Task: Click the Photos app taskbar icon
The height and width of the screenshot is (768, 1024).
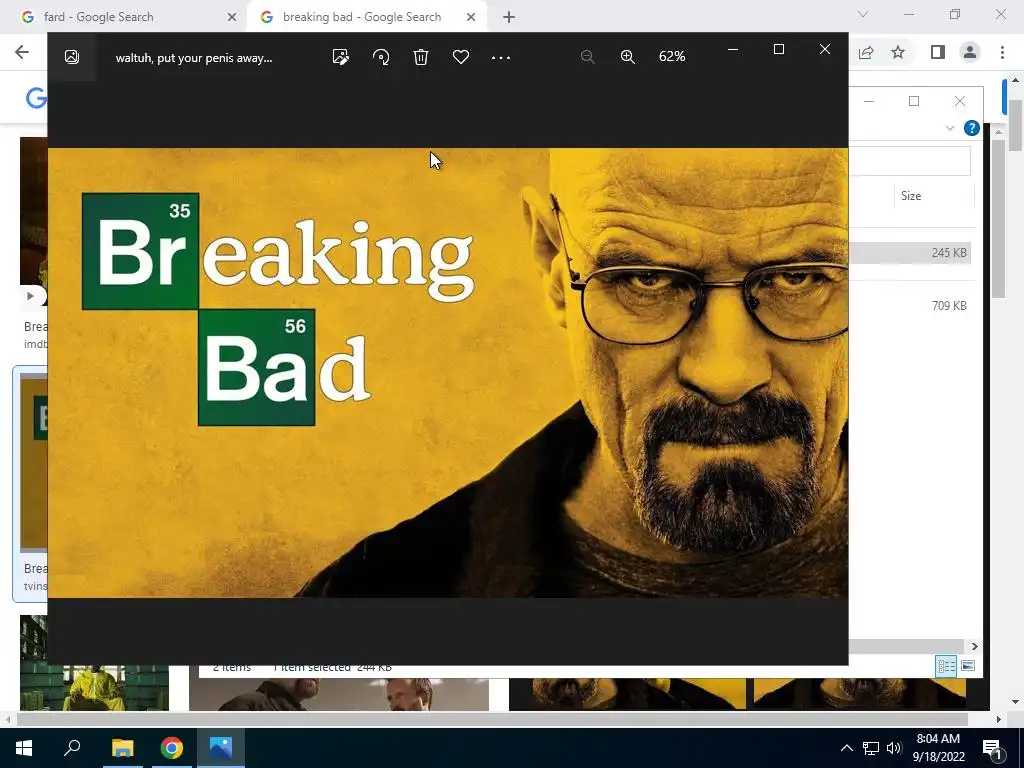Action: pos(221,748)
